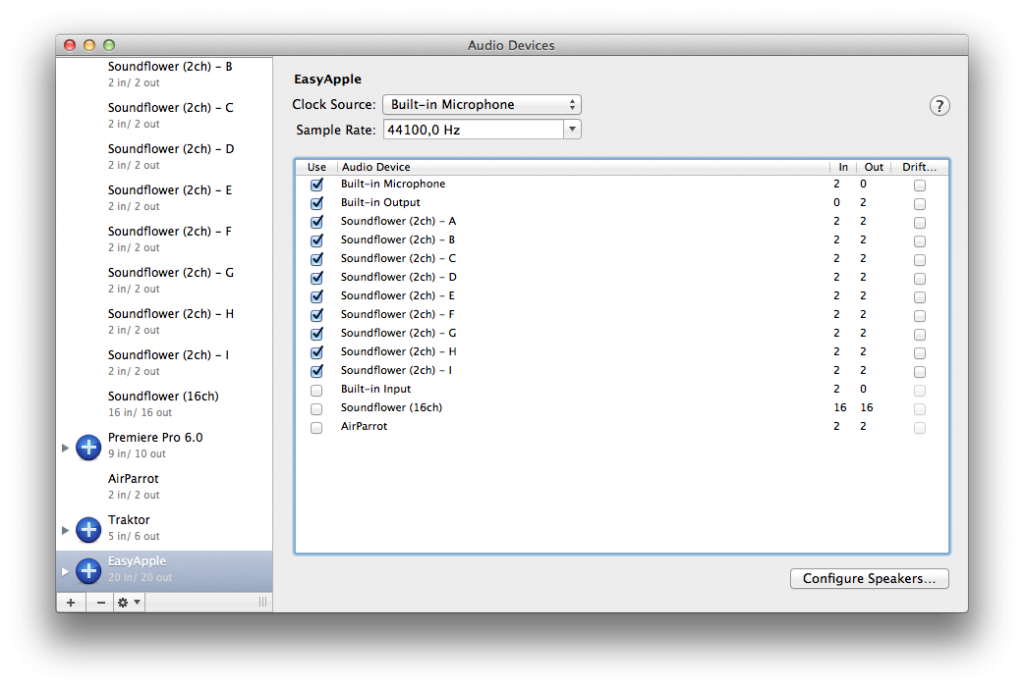Select AirParrot in the device sidebar

tap(131, 479)
